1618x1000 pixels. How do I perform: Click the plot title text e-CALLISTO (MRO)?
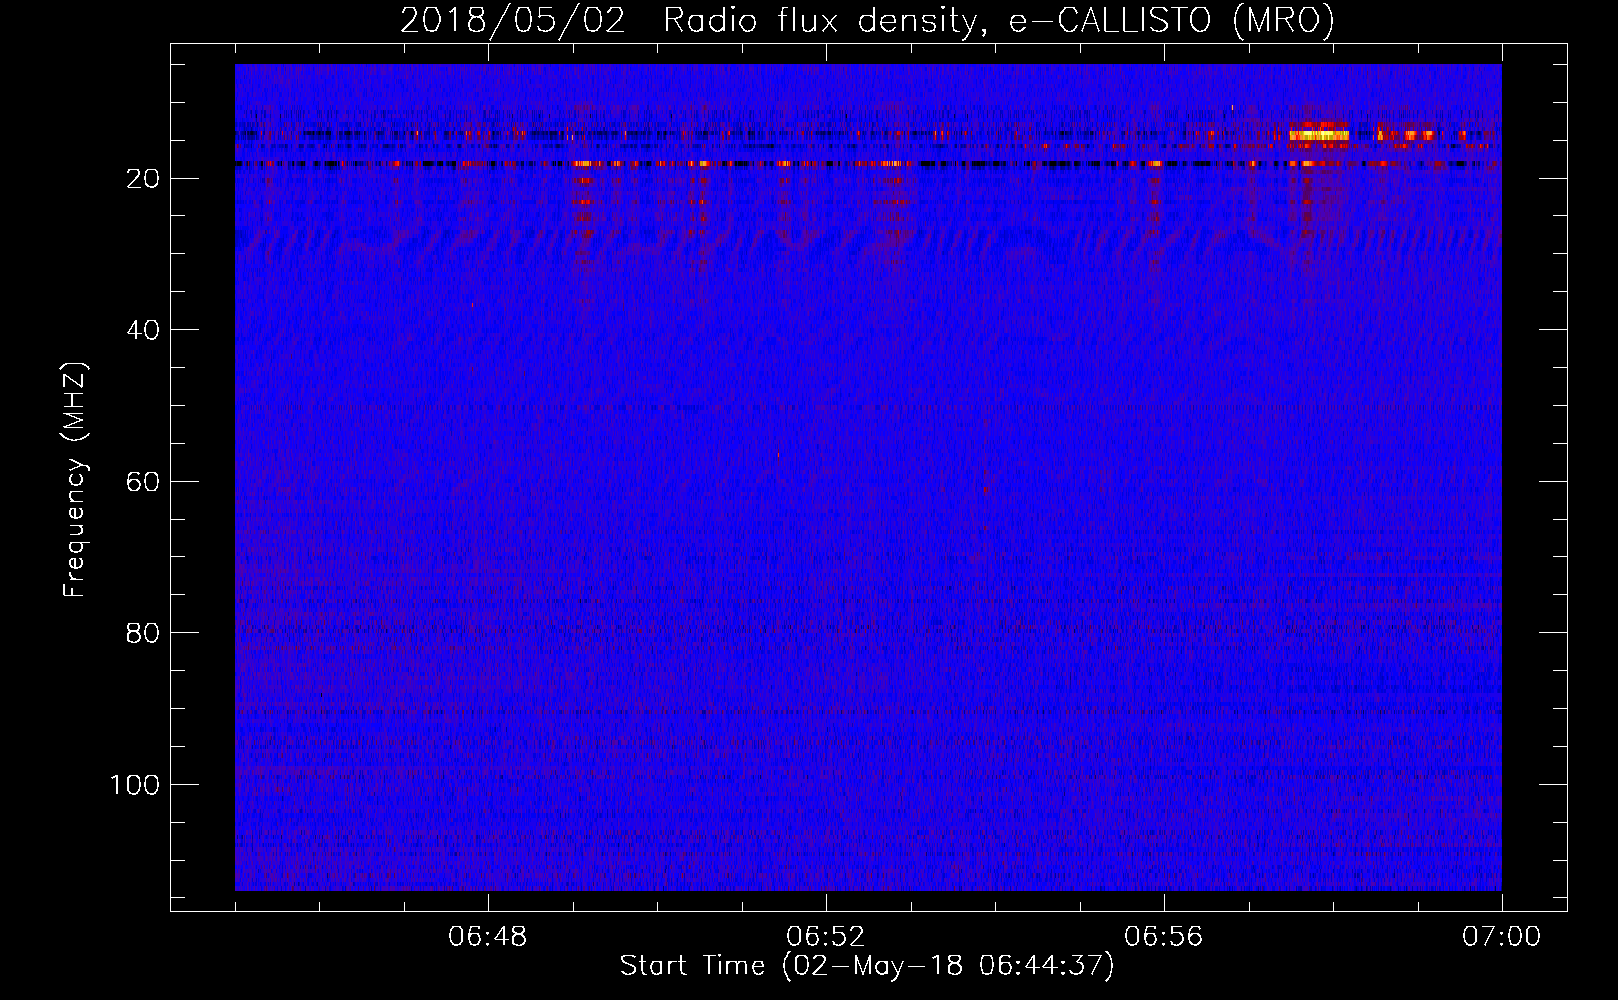pyautogui.click(x=1171, y=21)
